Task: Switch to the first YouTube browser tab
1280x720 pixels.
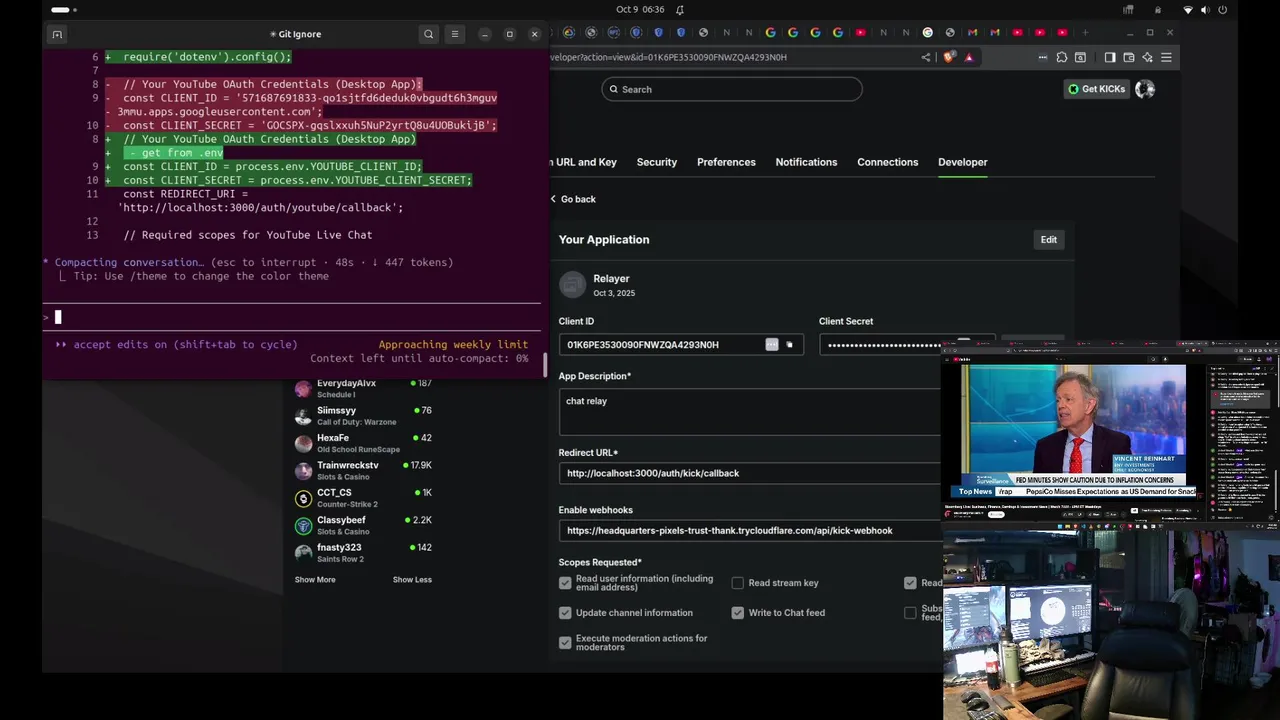Action: [x=860, y=33]
